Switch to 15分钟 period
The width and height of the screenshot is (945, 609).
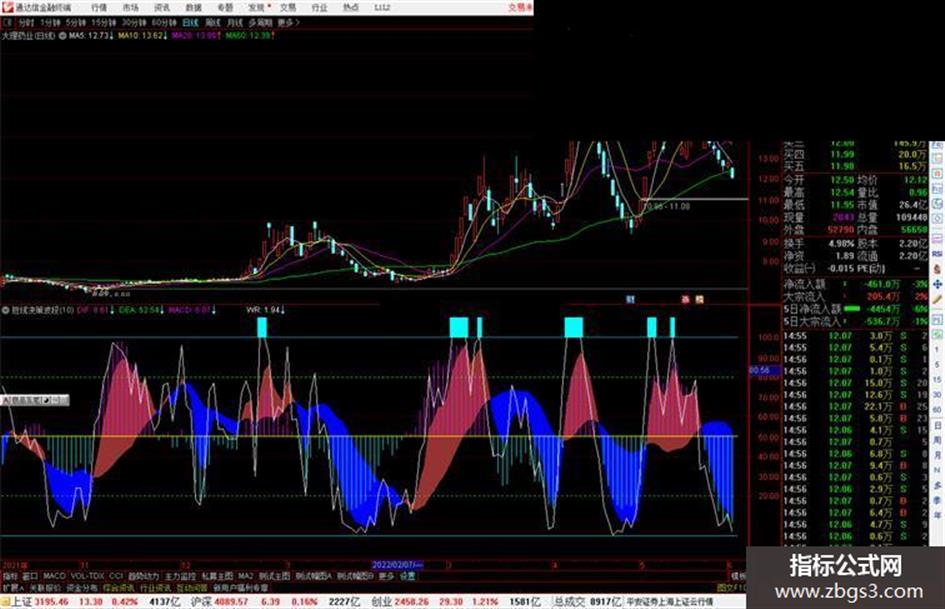point(104,22)
